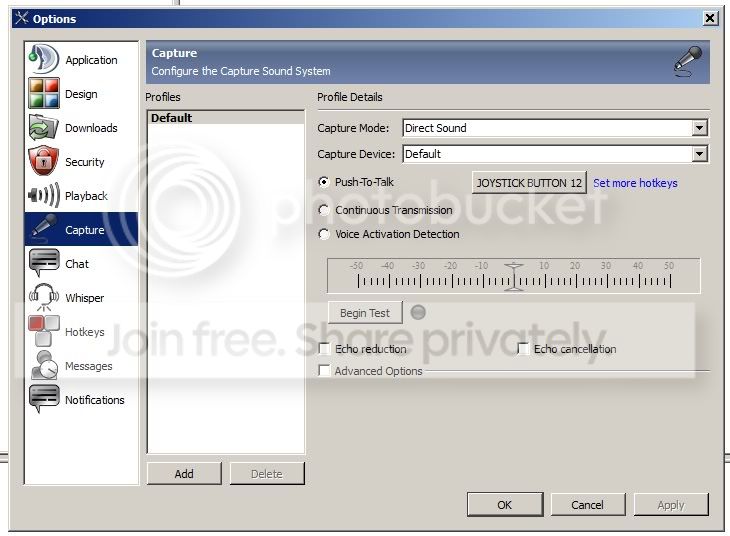
Task: Switch to the Hotkeys page label
Action: [85, 332]
